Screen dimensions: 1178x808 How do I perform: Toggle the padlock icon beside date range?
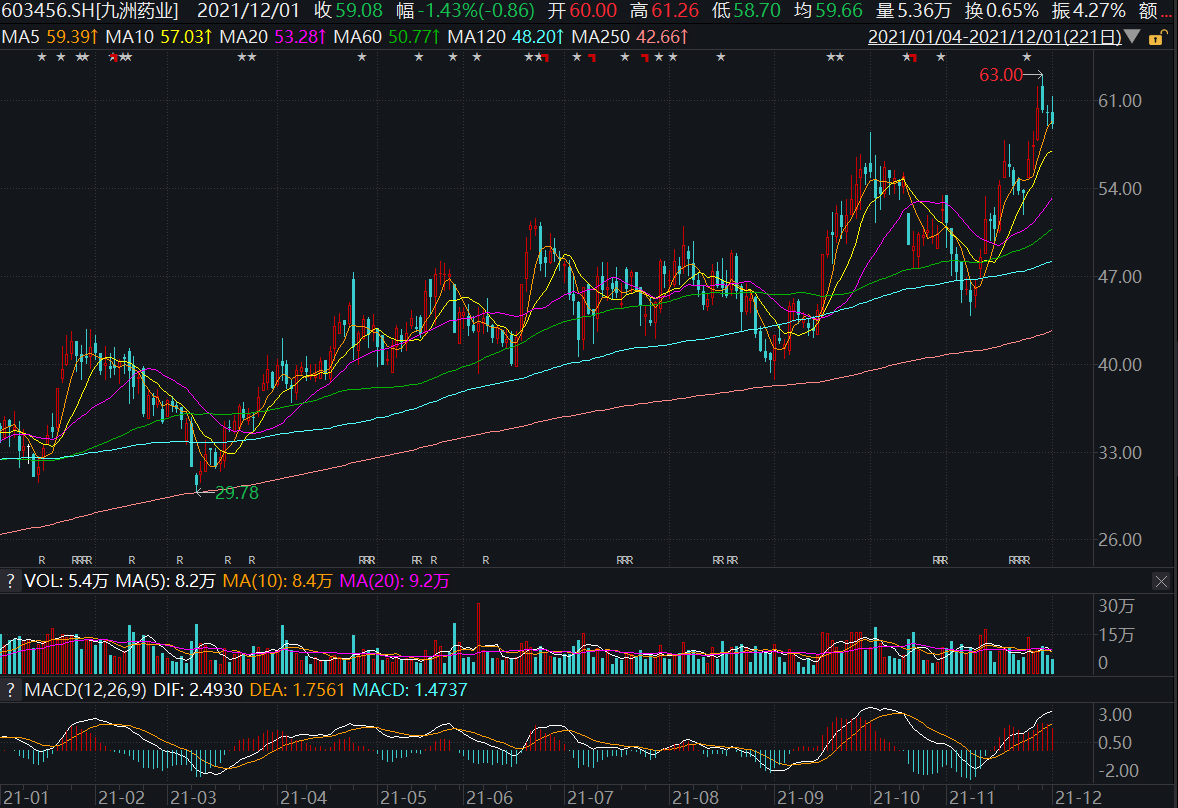coord(1156,38)
